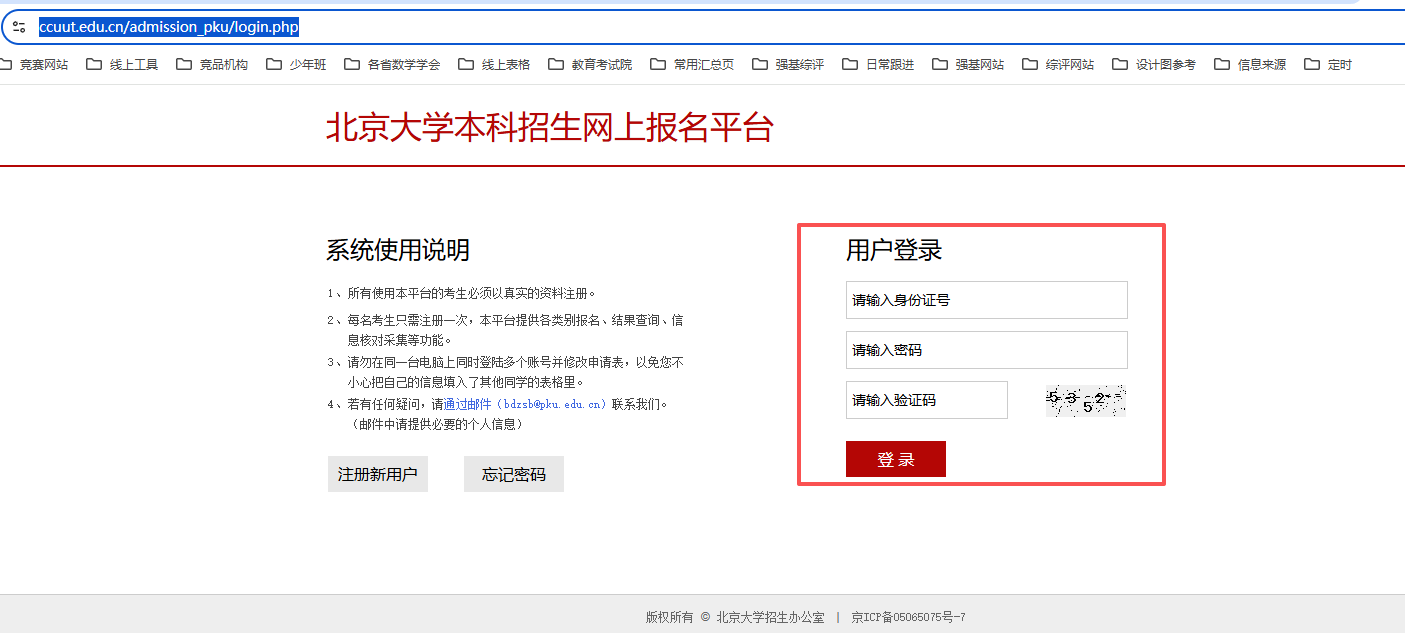Expand the 教育考试院 bookmarks folder
The image size is (1405, 633).
pos(590,65)
